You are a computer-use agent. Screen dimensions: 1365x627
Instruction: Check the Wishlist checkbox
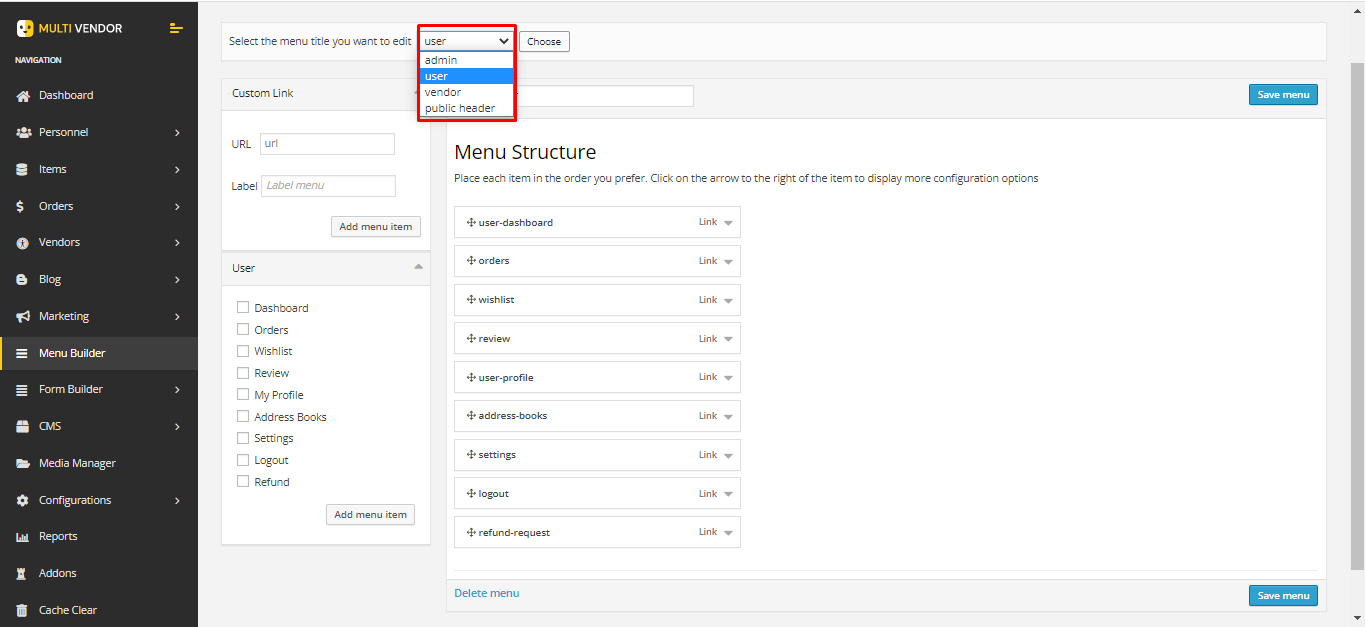243,351
